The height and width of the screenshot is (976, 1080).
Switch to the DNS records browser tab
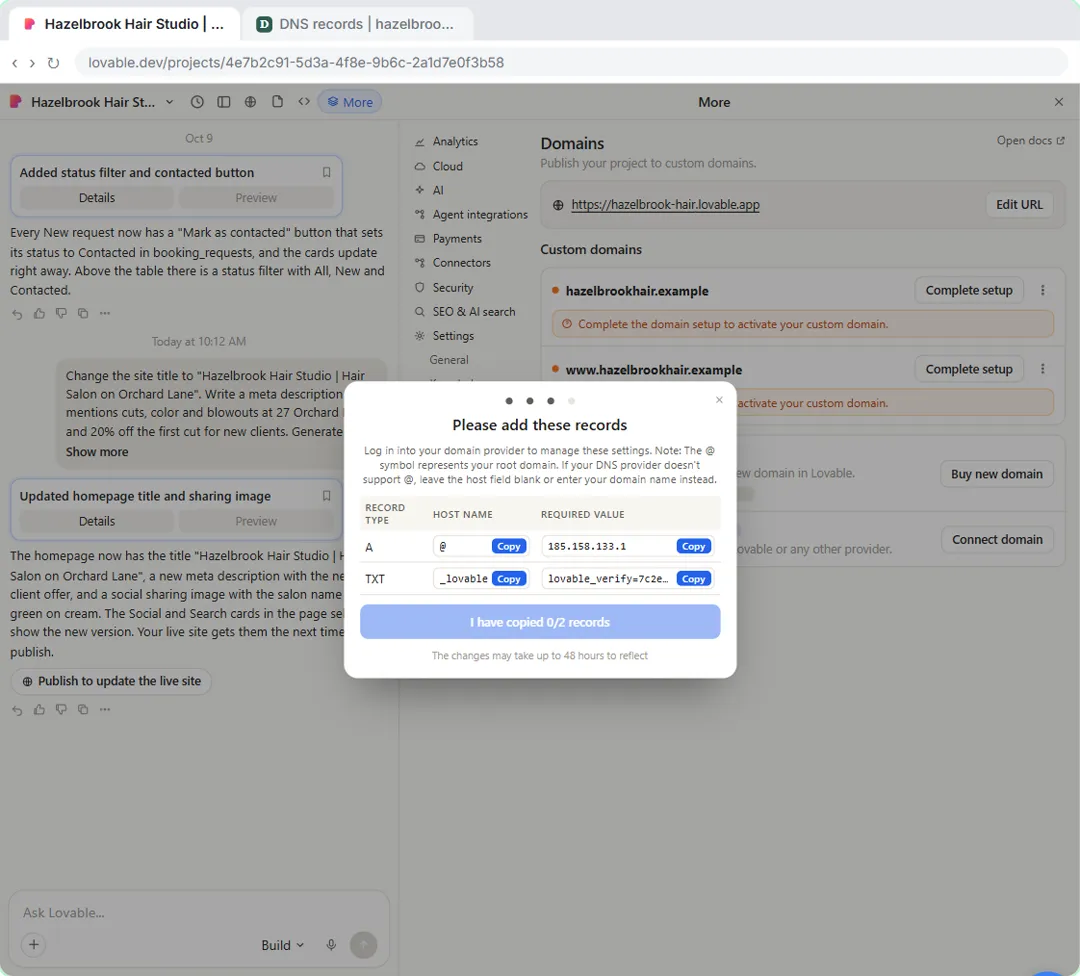click(x=357, y=24)
